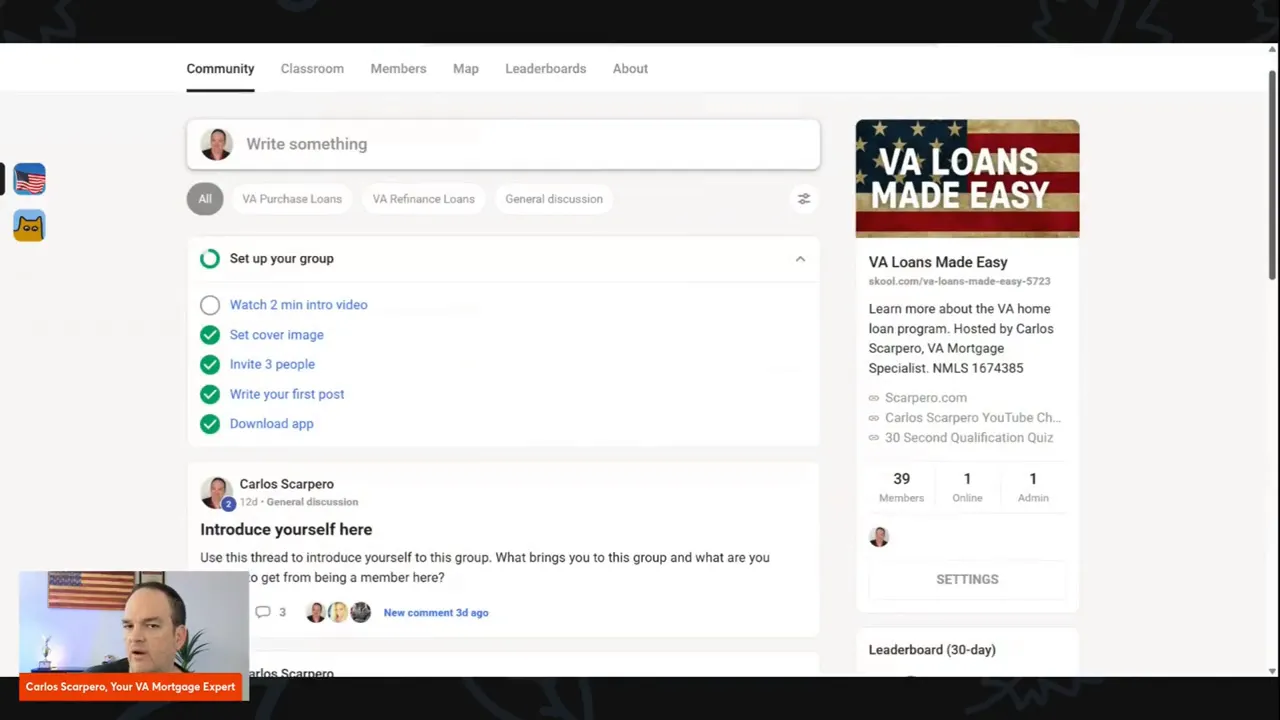Screen dimensions: 1280x720
Task: Click the member avatar below the group stats
Action: pyautogui.click(x=878, y=537)
